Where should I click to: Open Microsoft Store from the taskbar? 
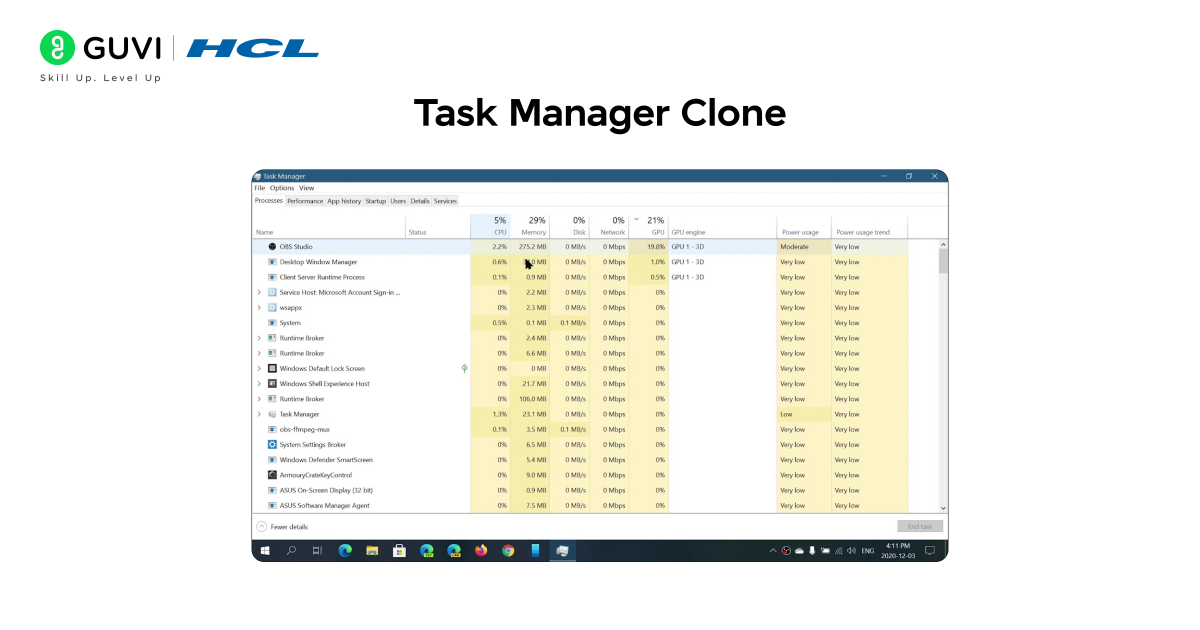point(399,551)
